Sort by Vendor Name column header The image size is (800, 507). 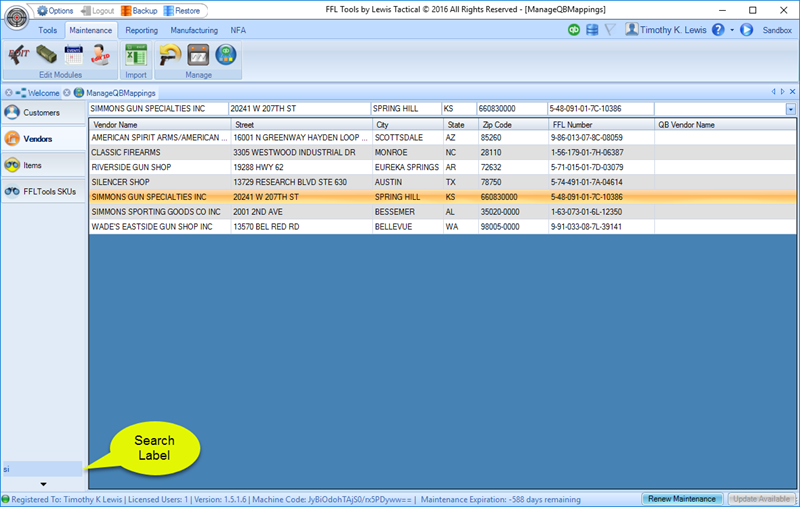click(160, 124)
